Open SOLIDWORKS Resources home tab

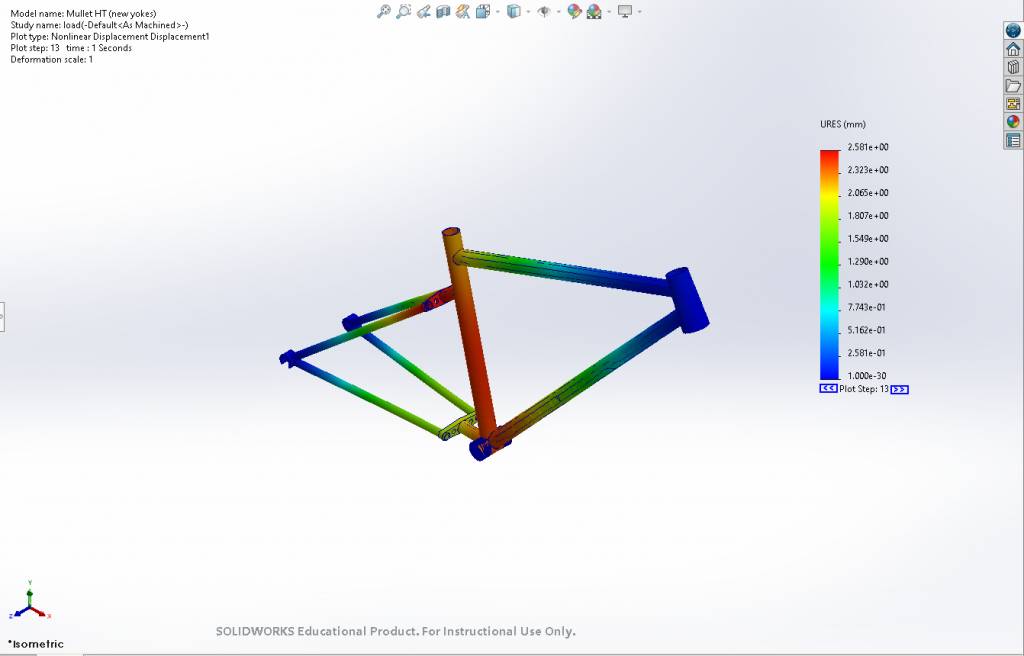coord(1013,49)
